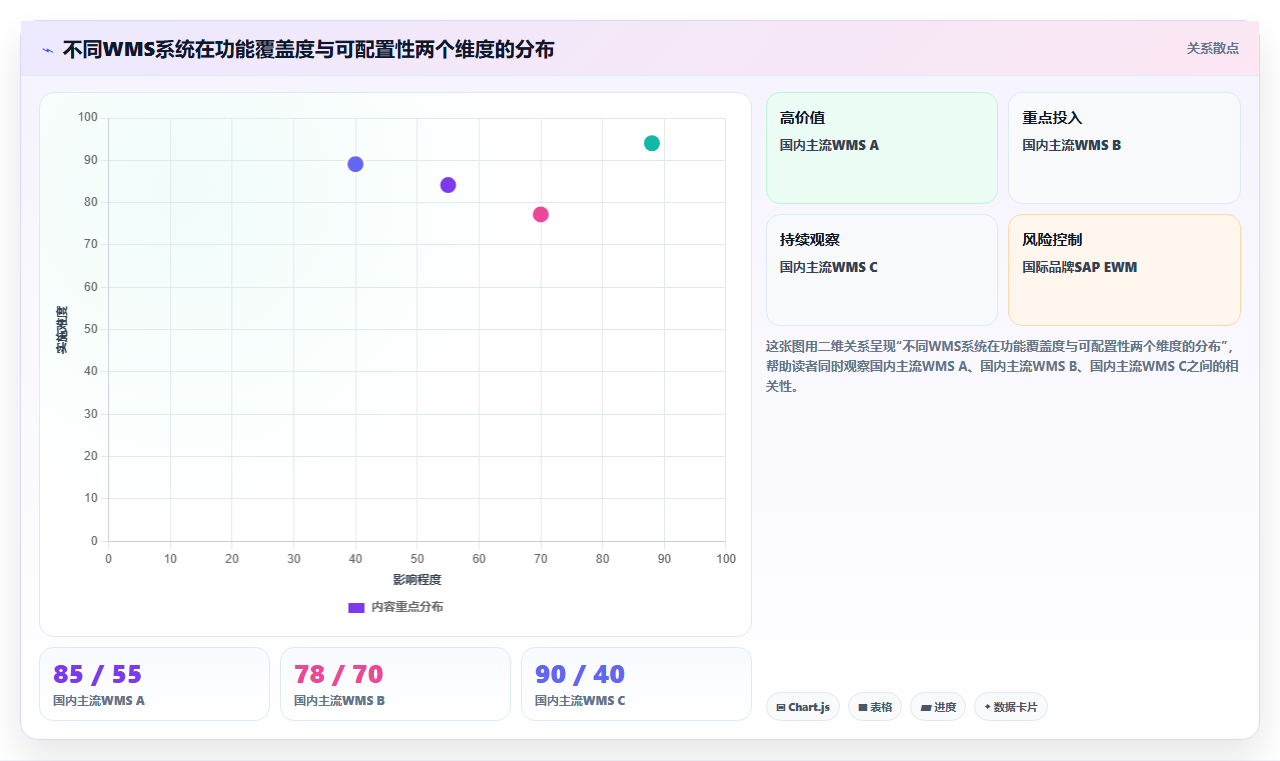This screenshot has width=1280, height=761.
Task: Click the 进度 tag icon
Action: [x=926, y=708]
